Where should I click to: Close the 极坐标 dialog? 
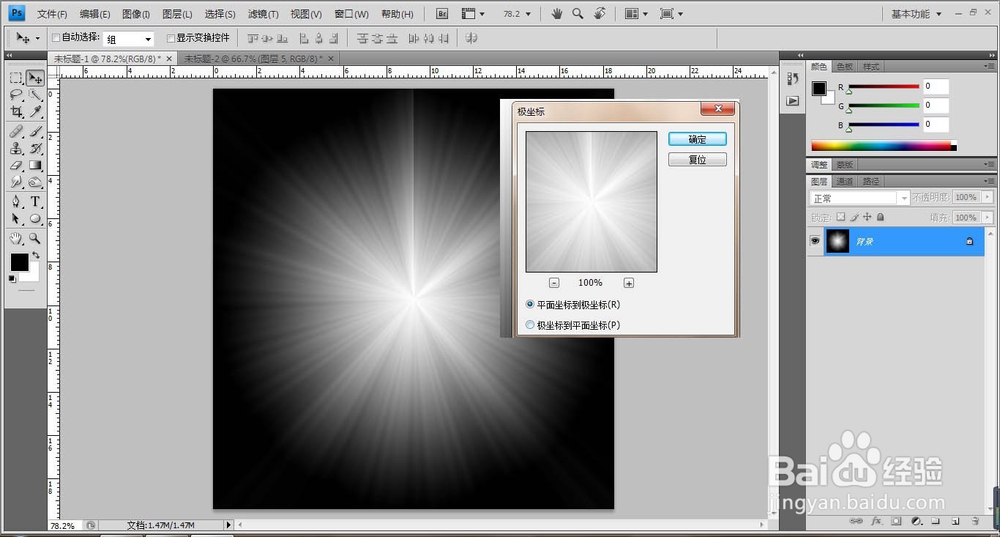pyautogui.click(x=717, y=109)
